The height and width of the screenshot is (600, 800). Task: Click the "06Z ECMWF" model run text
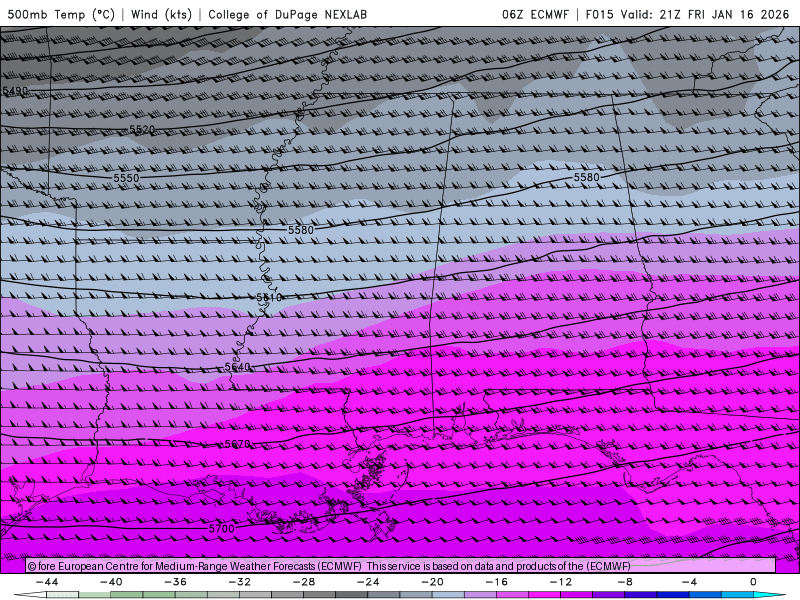[x=535, y=14]
